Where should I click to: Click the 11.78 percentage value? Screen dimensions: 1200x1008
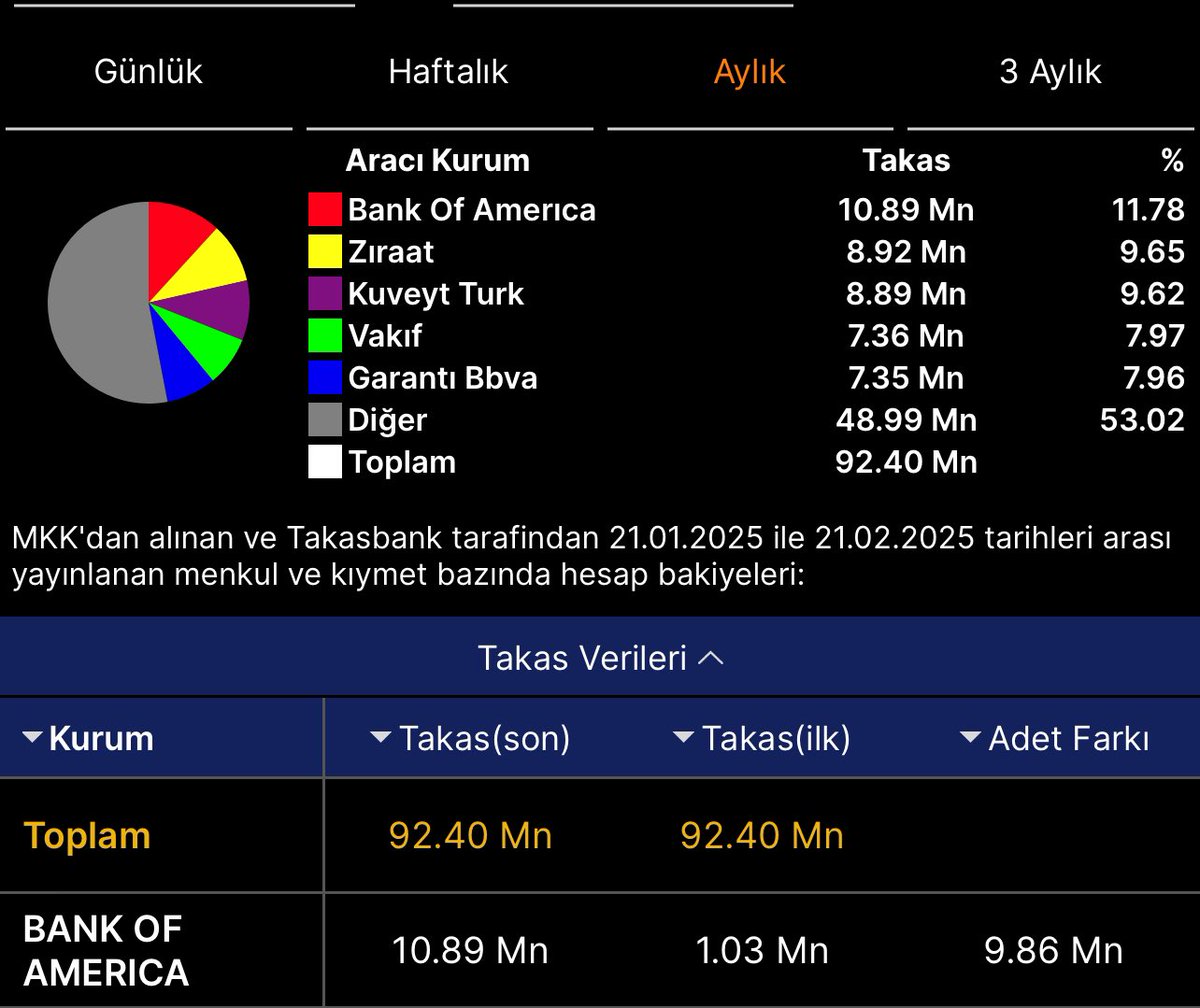(x=1147, y=210)
